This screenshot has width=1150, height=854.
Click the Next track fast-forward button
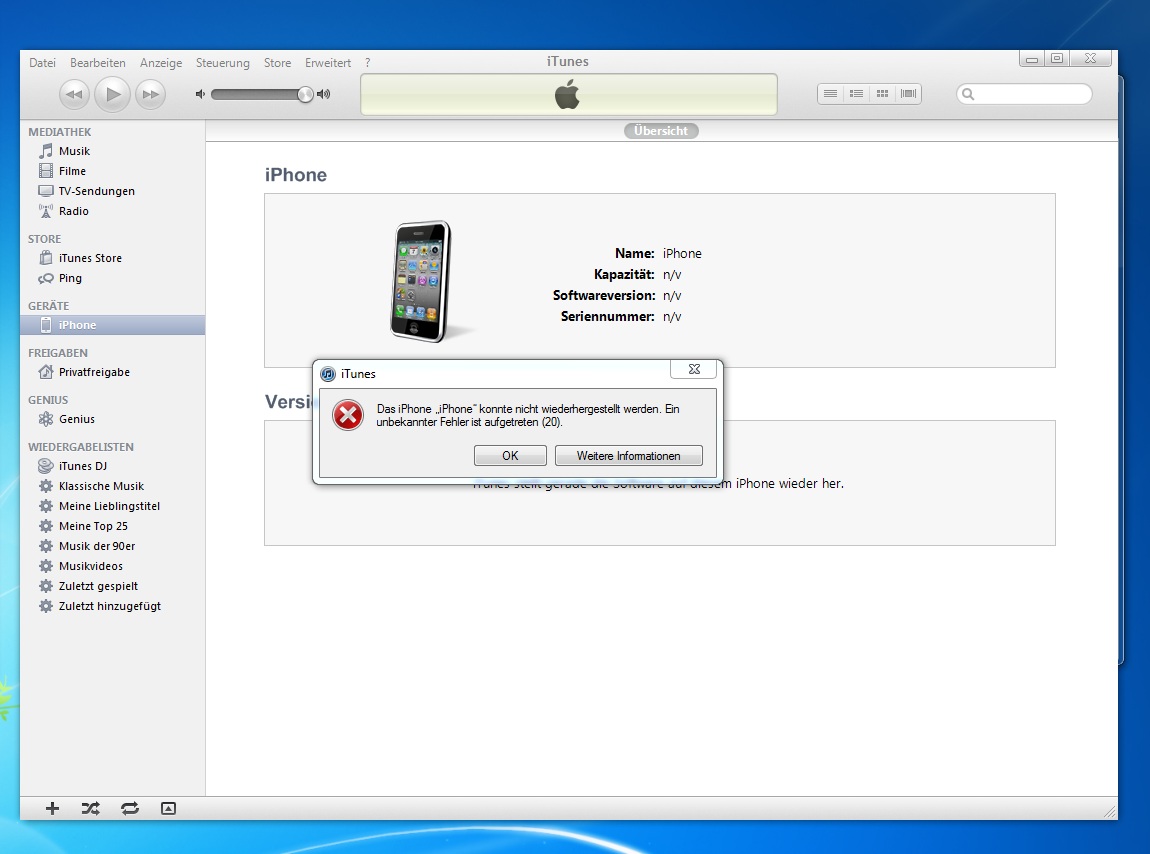[150, 95]
